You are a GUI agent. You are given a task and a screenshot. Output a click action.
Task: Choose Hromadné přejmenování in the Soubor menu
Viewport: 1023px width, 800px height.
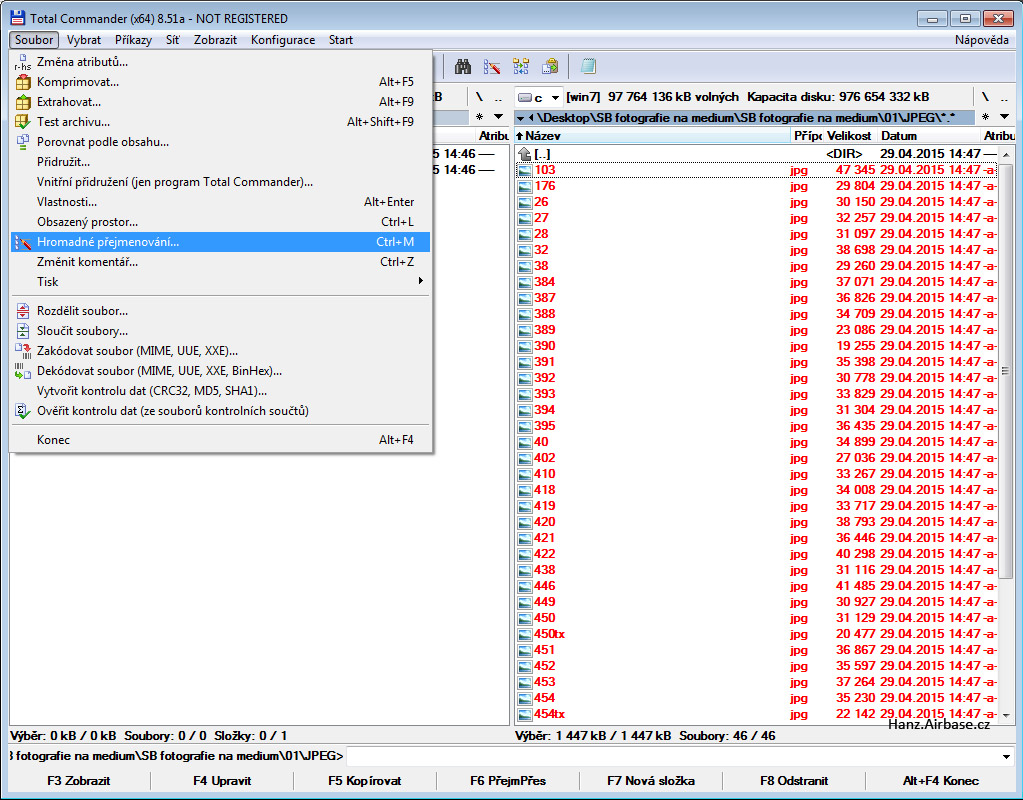pos(221,242)
